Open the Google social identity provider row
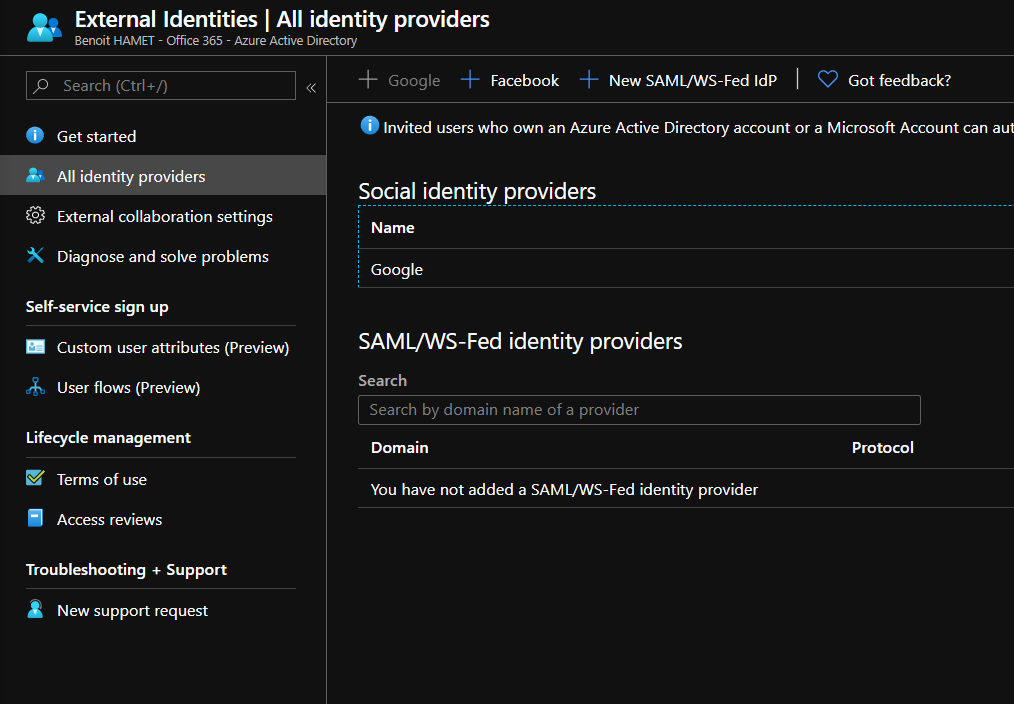 [x=397, y=269]
